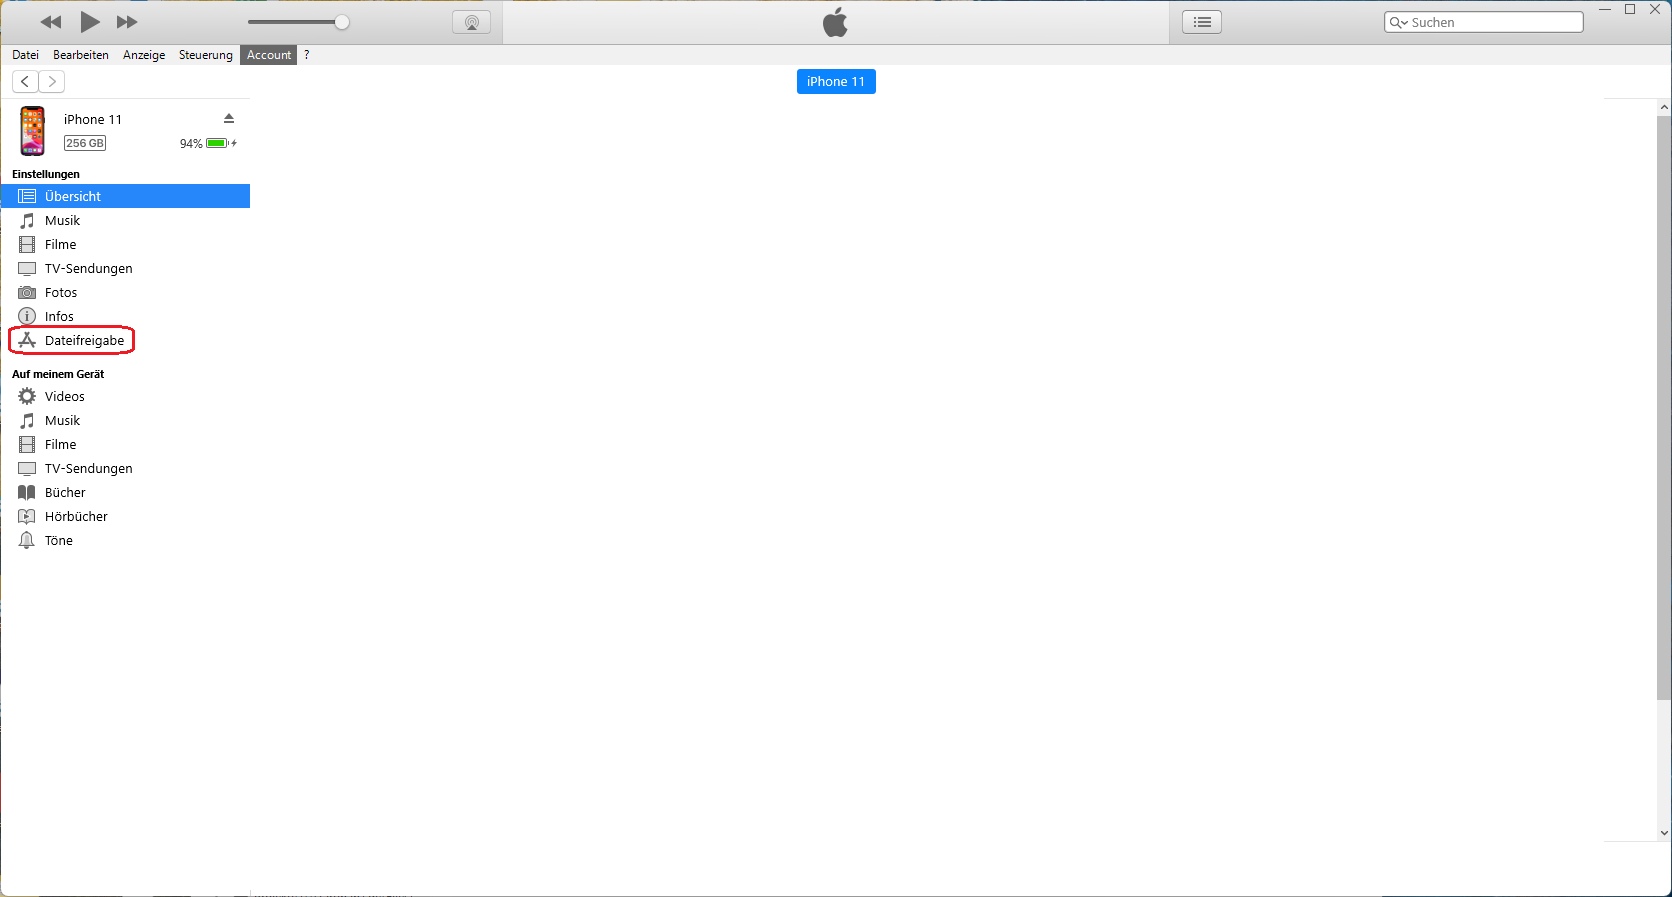Click film strip icon under Auf meinem Gerät

click(27, 444)
